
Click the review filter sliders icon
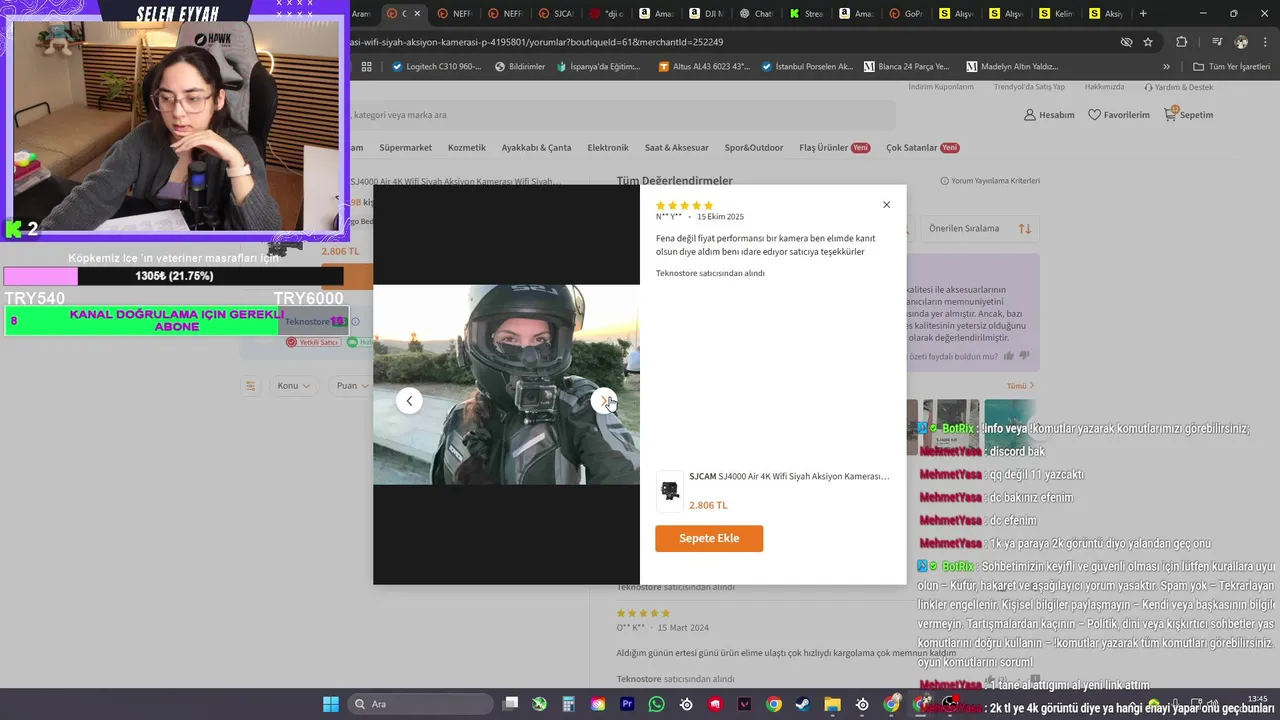click(251, 386)
